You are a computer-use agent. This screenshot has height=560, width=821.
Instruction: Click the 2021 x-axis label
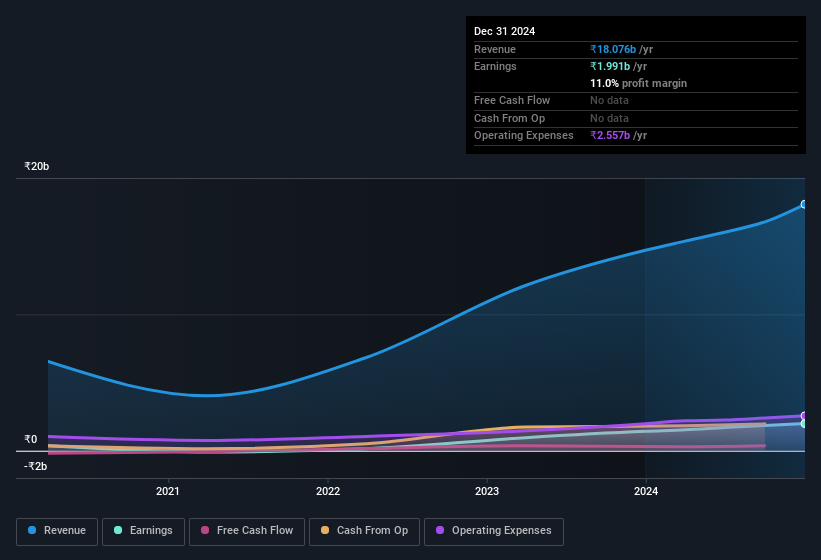(168, 491)
